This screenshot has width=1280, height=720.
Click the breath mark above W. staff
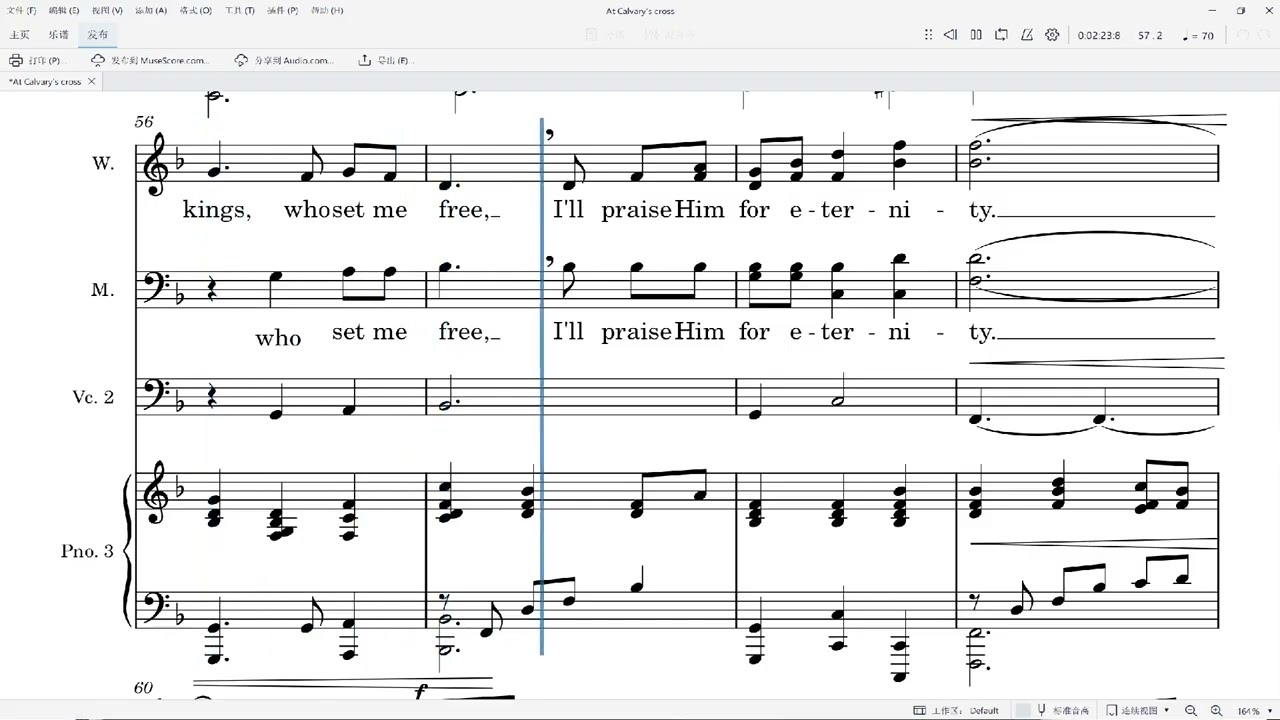point(550,135)
